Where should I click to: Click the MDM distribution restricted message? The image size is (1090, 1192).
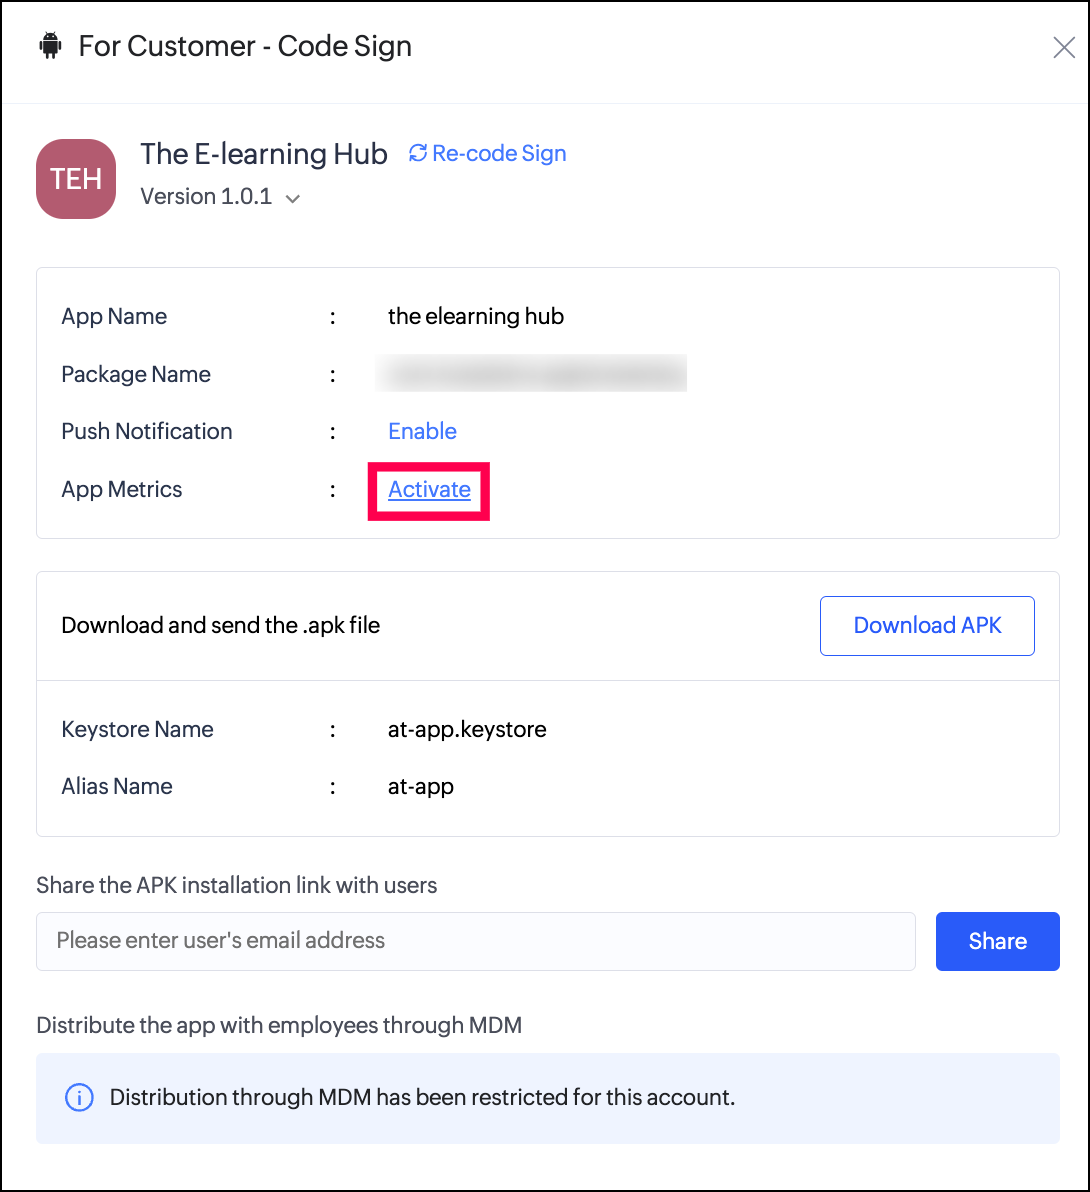422,1097
